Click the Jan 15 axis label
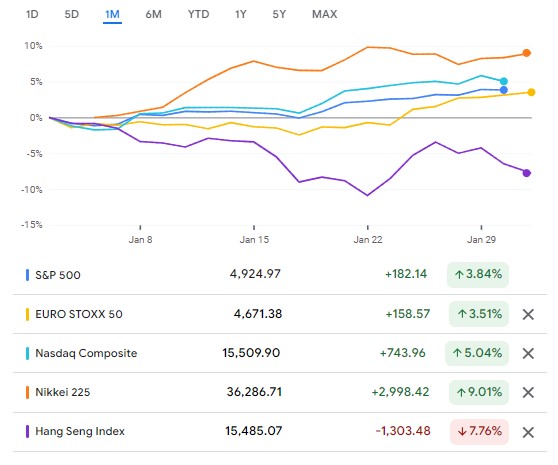The image size is (558, 465). (x=254, y=239)
